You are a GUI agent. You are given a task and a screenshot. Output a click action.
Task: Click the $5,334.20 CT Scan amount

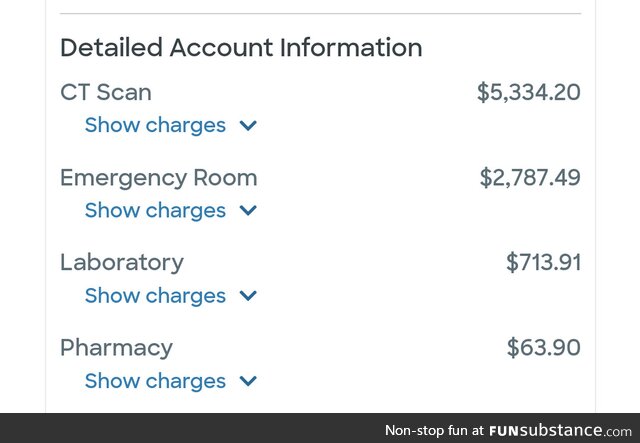coord(528,92)
